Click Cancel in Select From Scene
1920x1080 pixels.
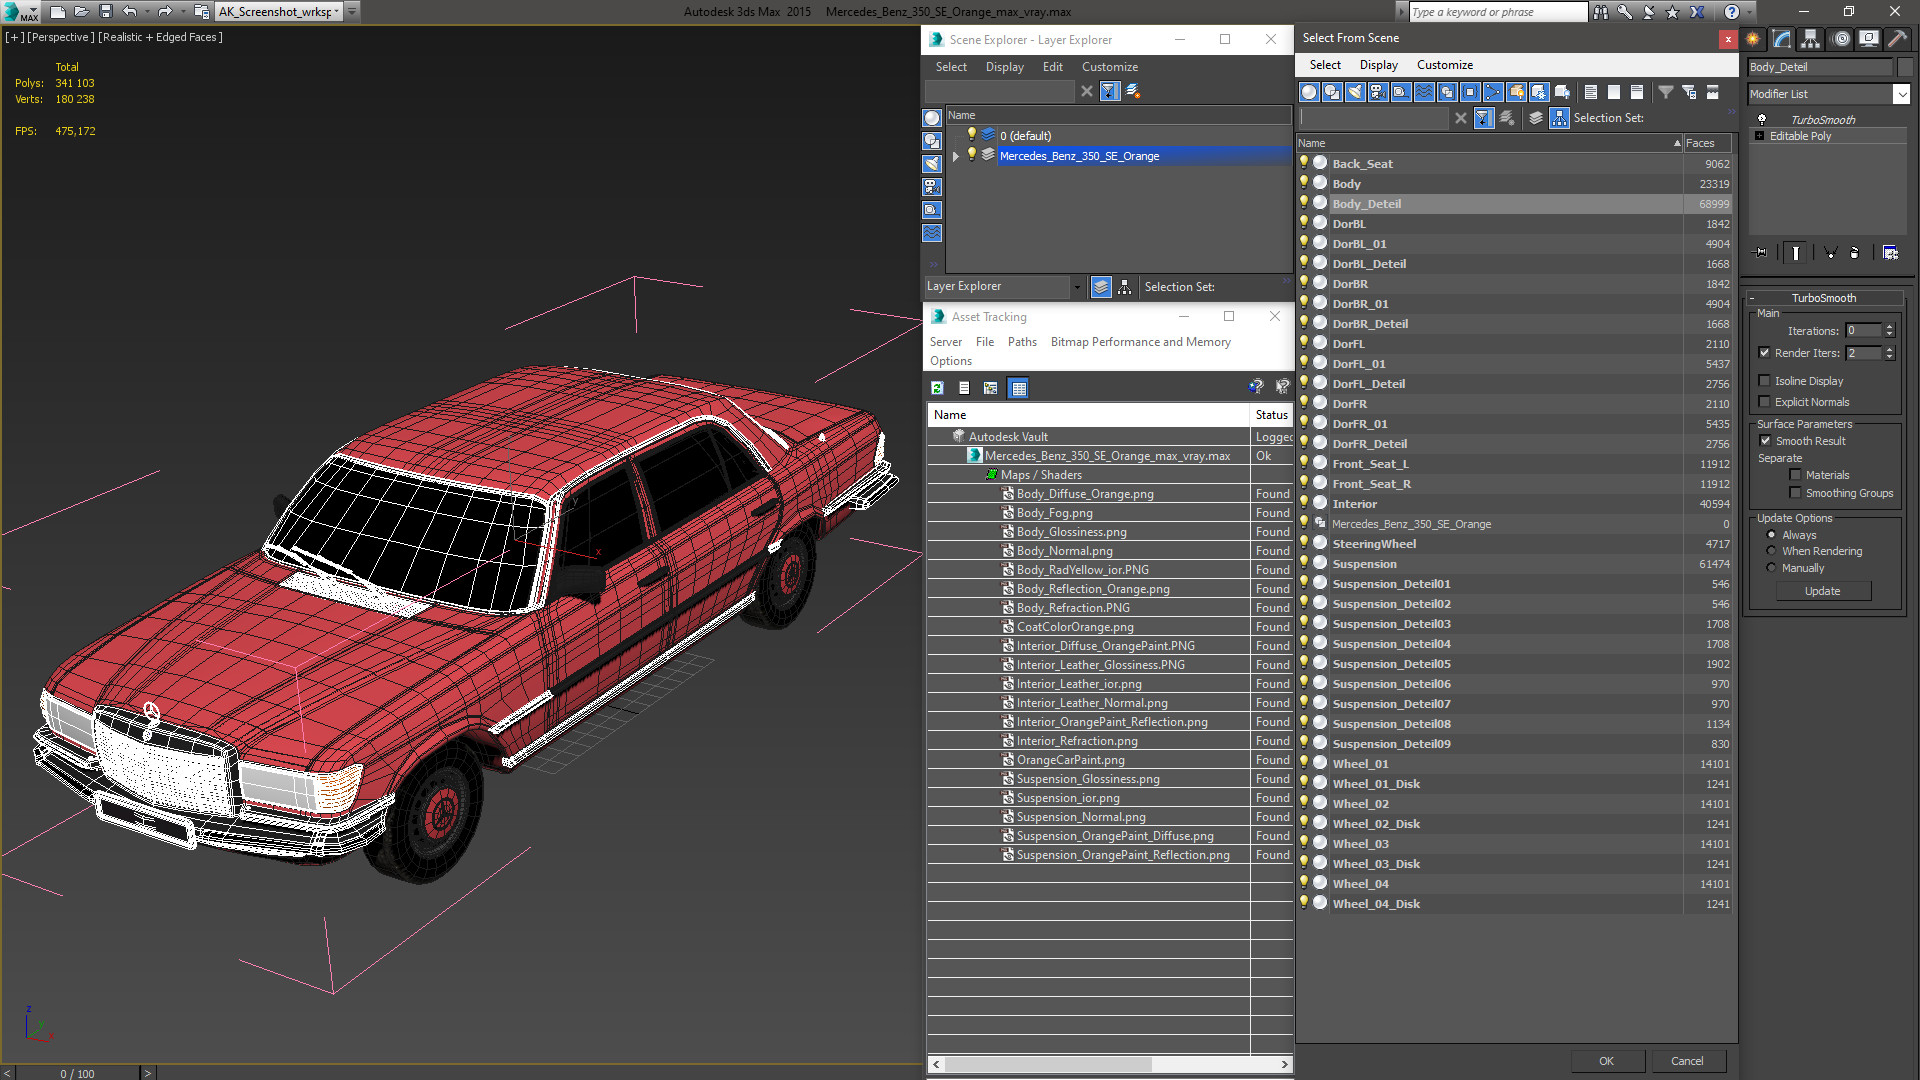coord(1687,1061)
